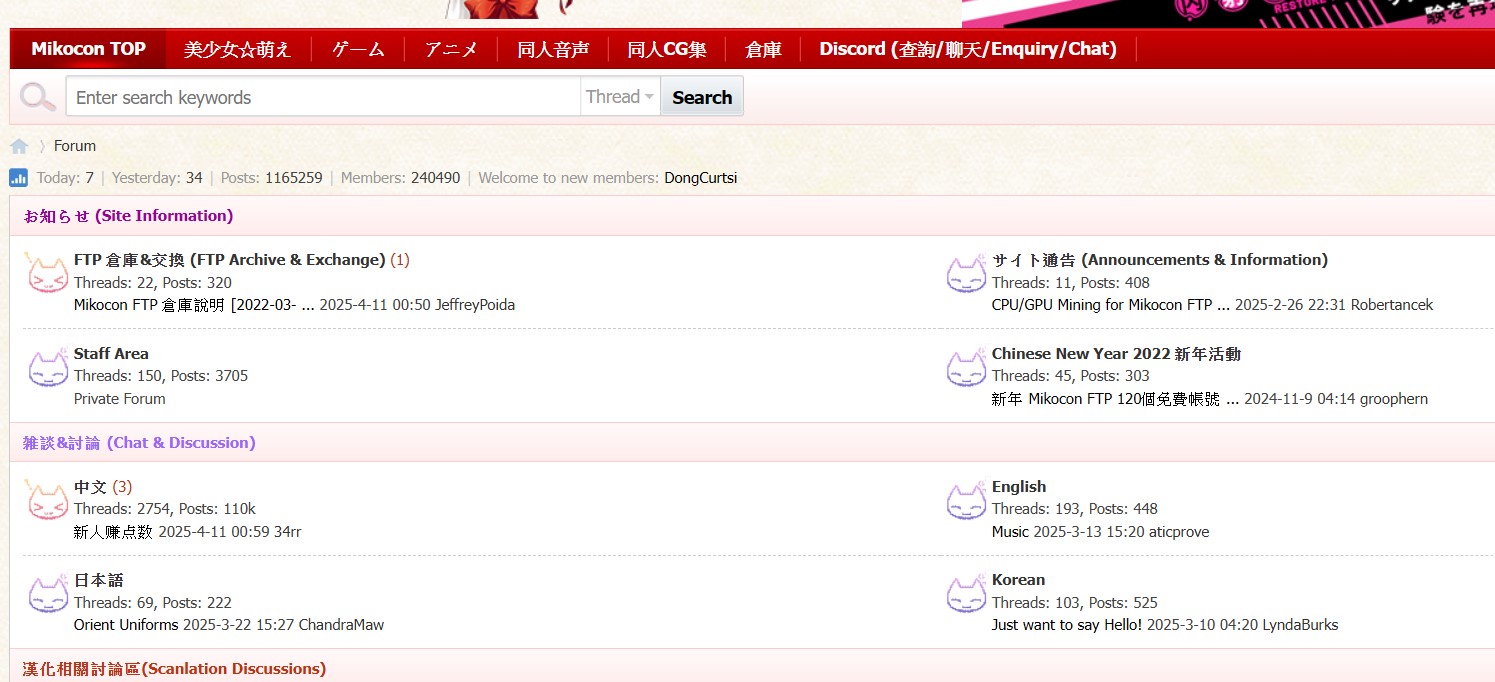1495x682 pixels.
Task: Click the magnifying glass search icon
Action: pos(38,97)
